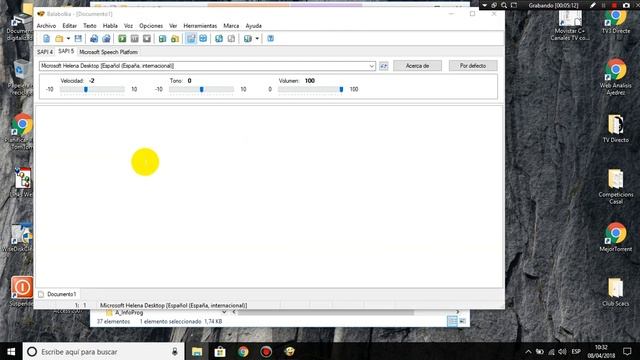This screenshot has width=640, height=360.
Task: Pause the screen recording
Action: click(603, 5)
